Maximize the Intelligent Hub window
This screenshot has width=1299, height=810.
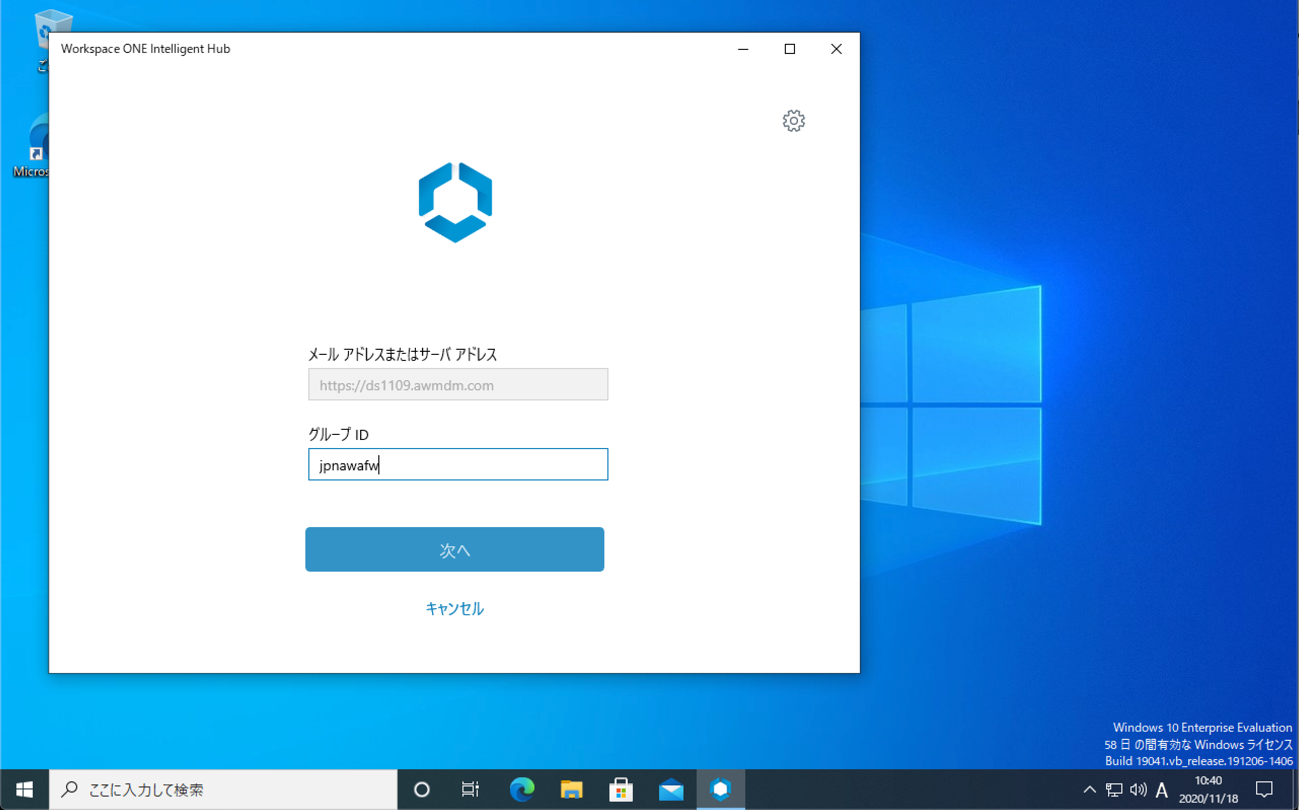click(790, 49)
